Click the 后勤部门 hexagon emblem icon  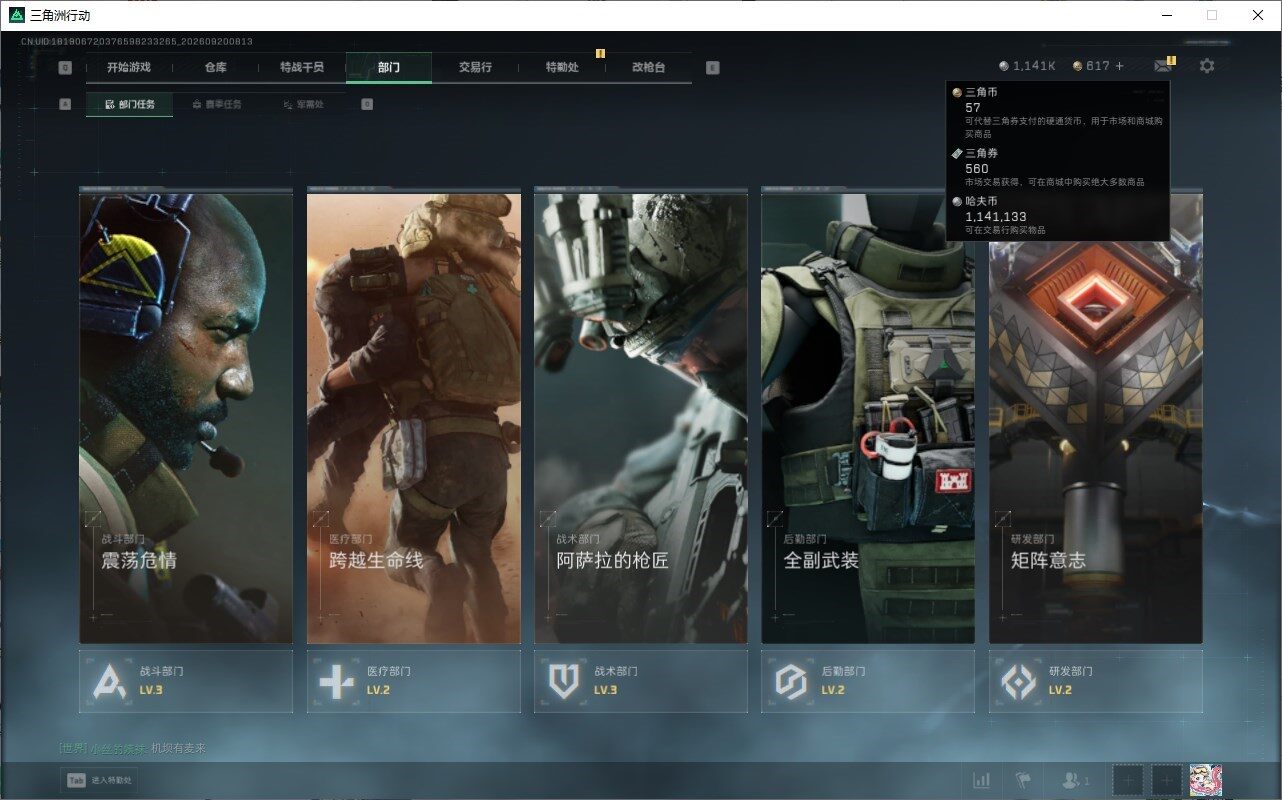(791, 681)
